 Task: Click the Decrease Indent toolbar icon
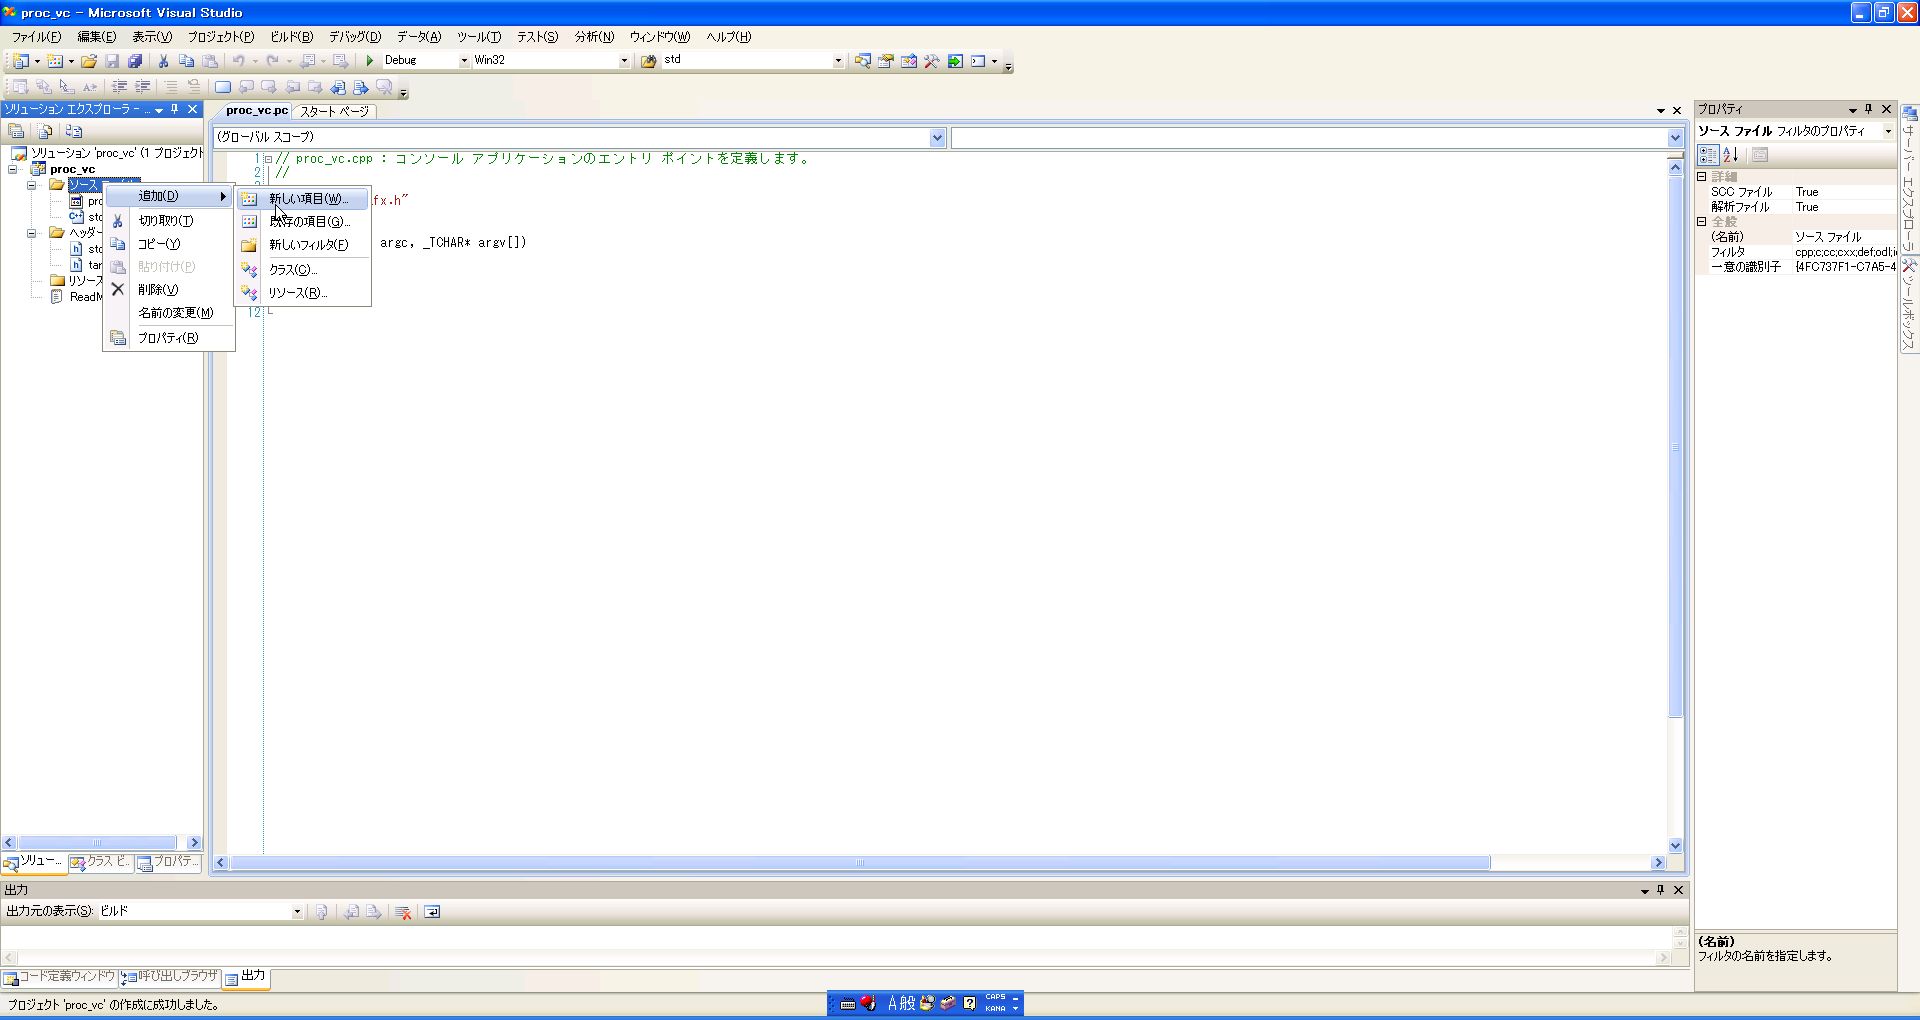(x=119, y=87)
